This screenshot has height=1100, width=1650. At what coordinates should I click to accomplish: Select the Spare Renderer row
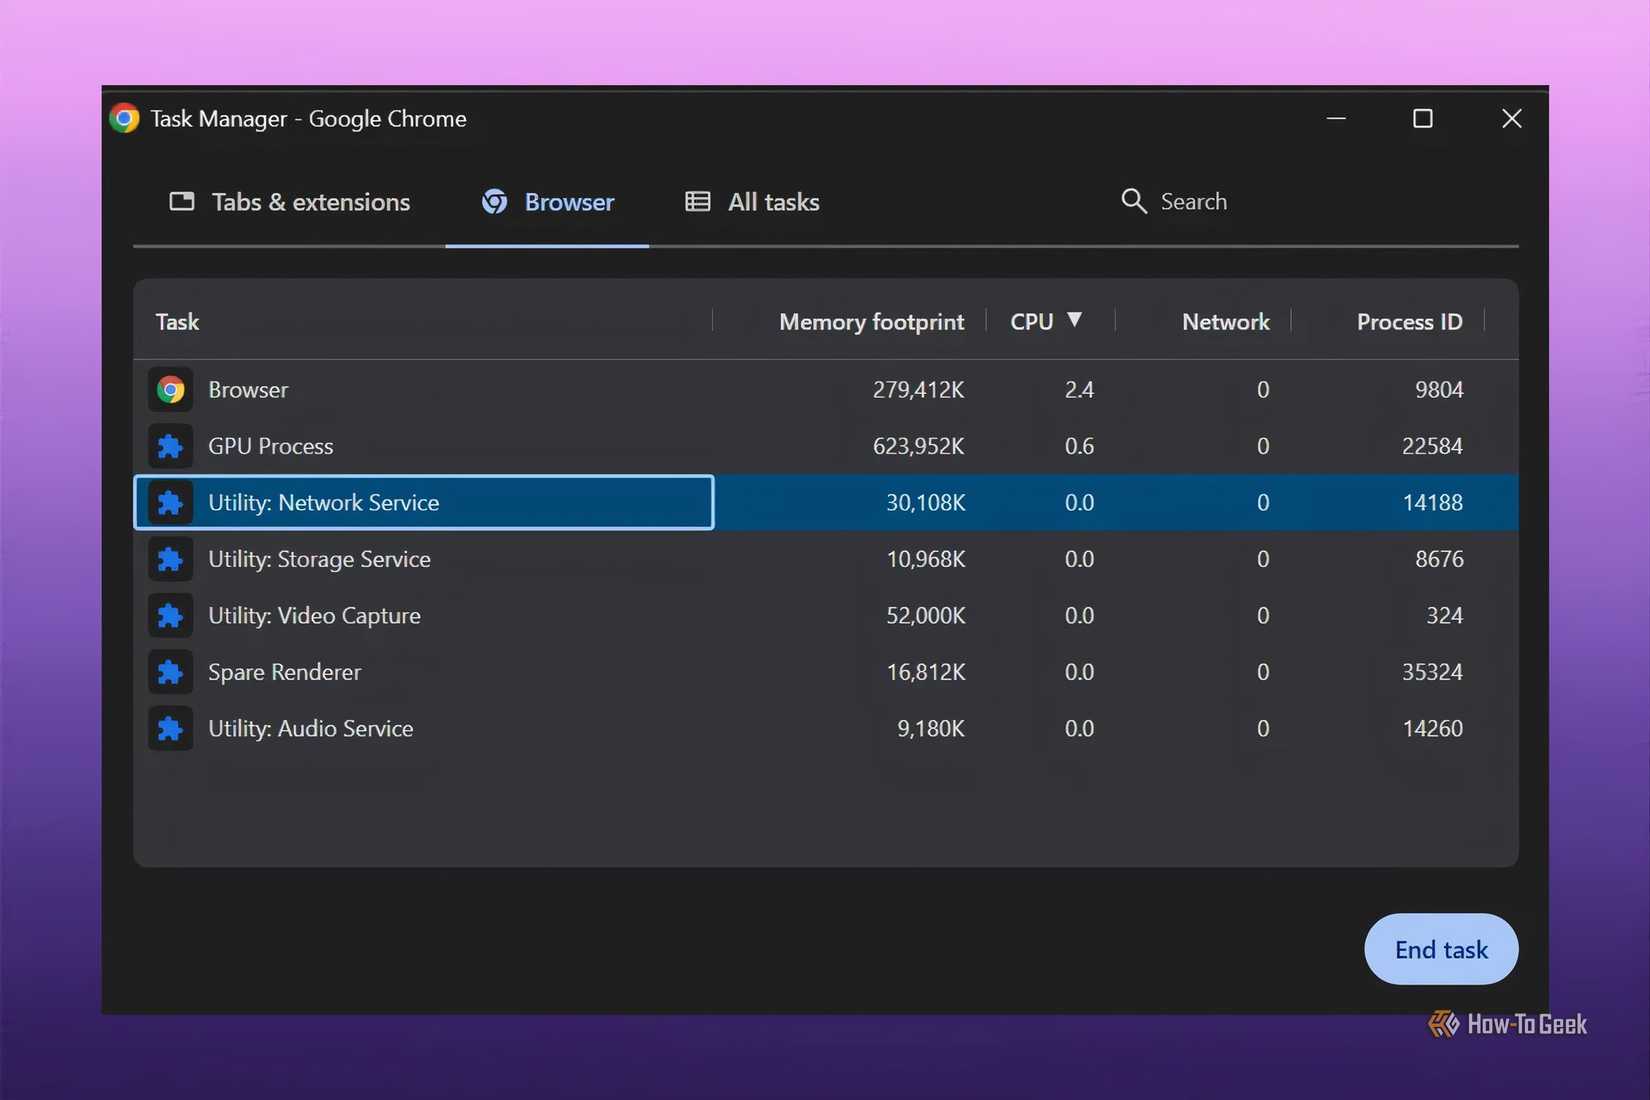826,672
